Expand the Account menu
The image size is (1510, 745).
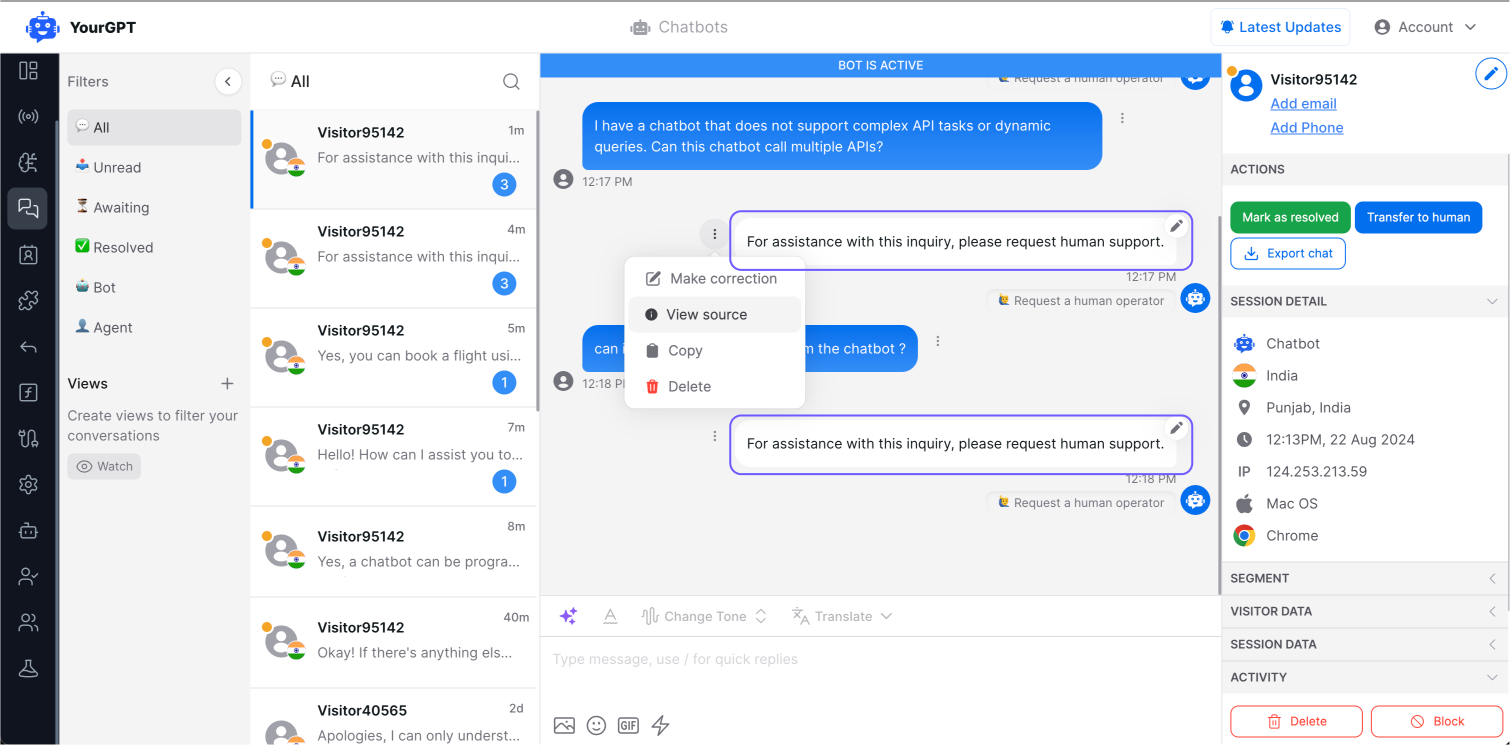click(1425, 27)
